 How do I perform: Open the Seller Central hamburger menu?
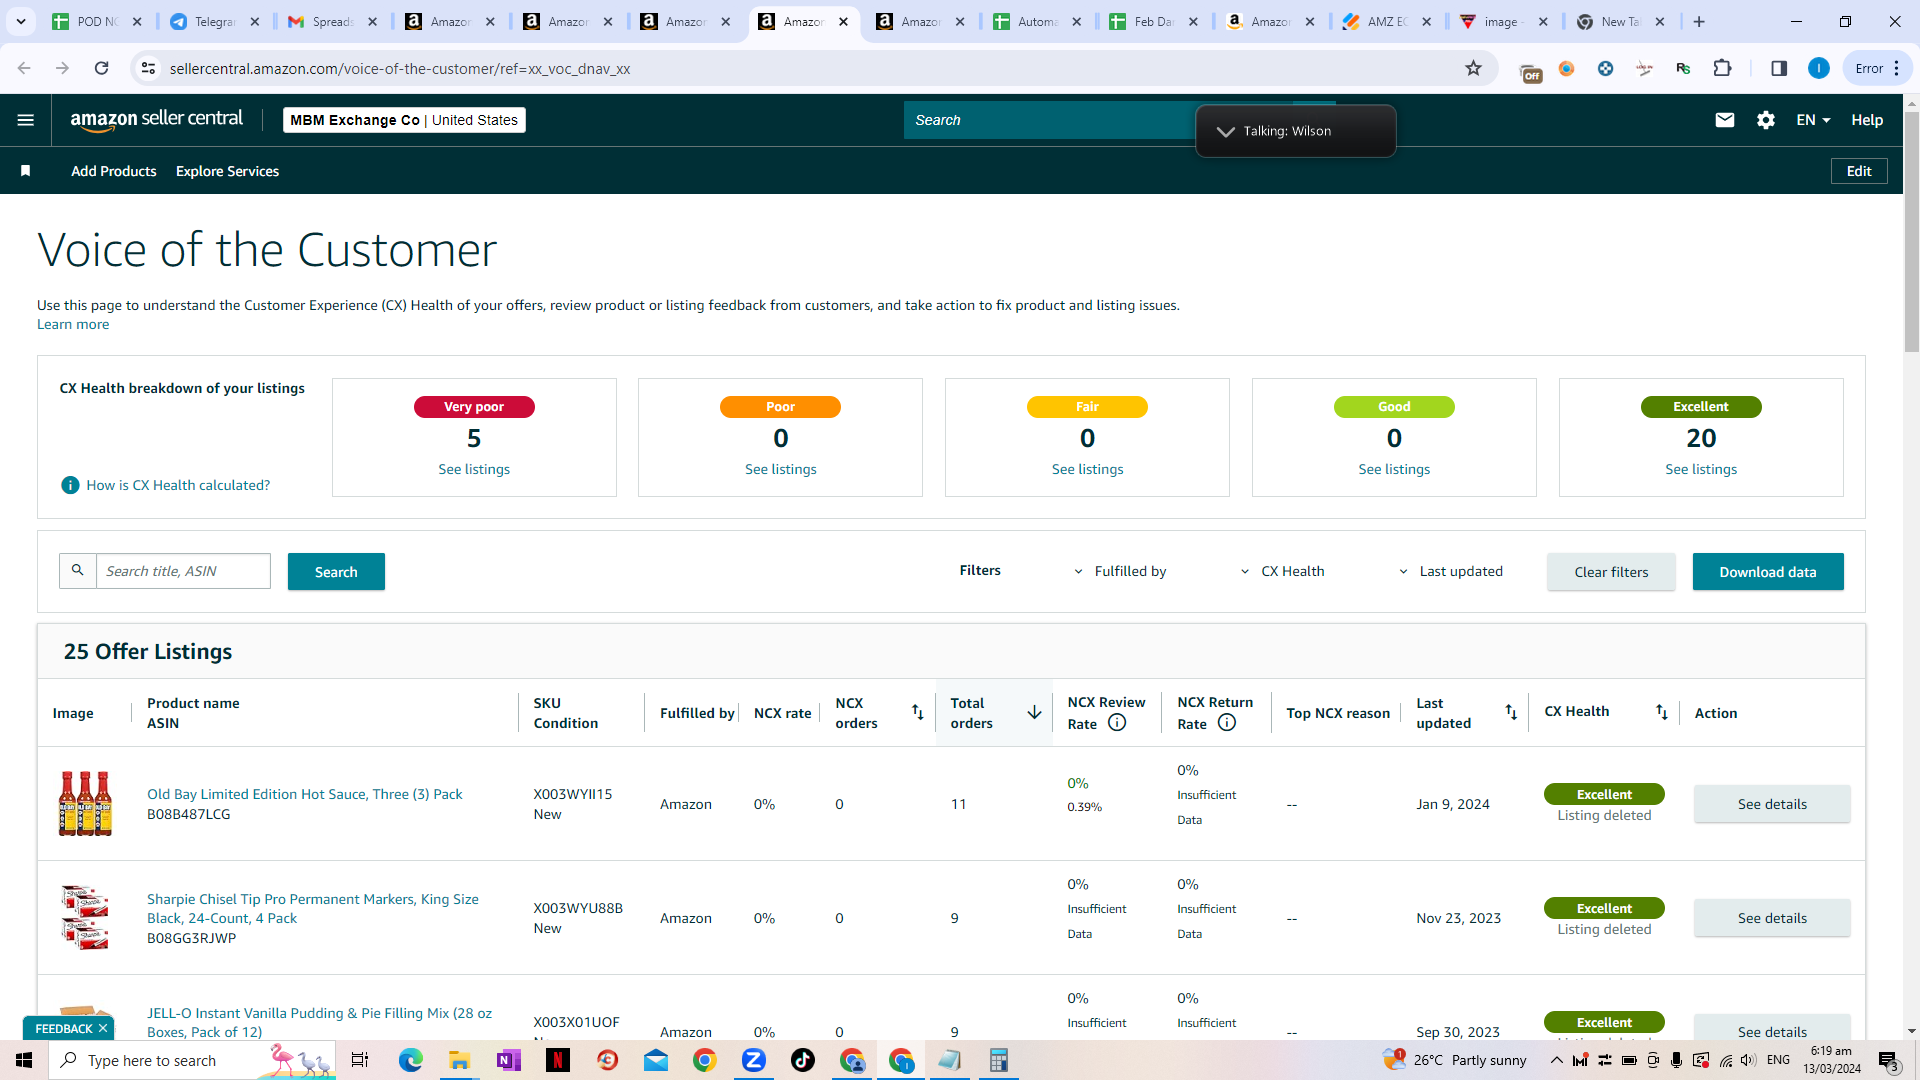[x=26, y=120]
